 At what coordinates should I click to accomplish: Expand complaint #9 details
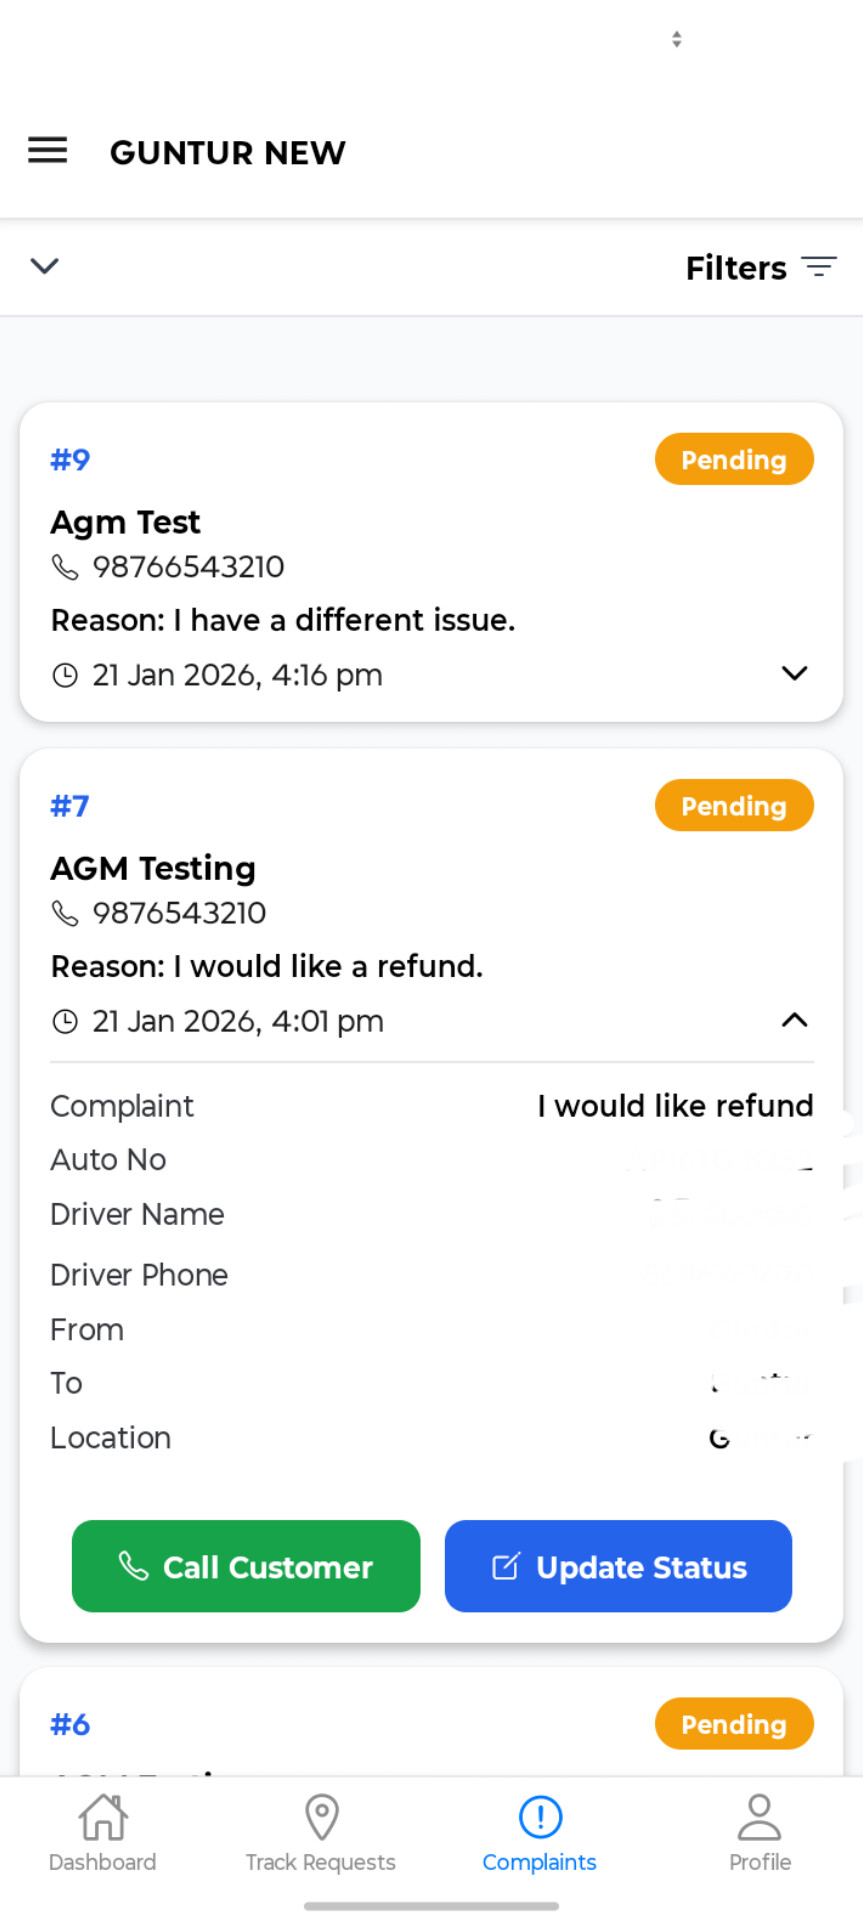point(794,673)
